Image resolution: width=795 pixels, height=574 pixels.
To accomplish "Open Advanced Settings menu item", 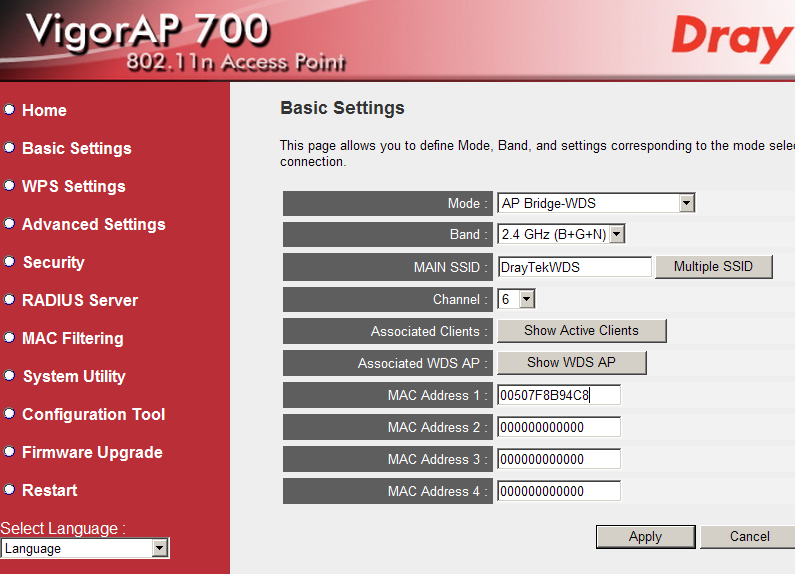I will tap(93, 224).
